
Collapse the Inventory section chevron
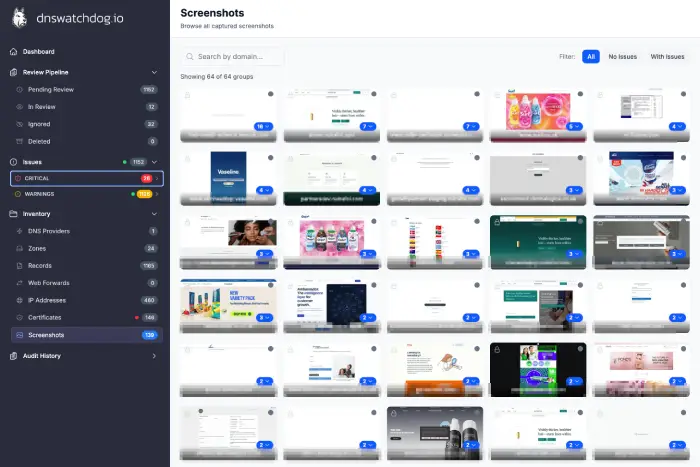click(154, 214)
